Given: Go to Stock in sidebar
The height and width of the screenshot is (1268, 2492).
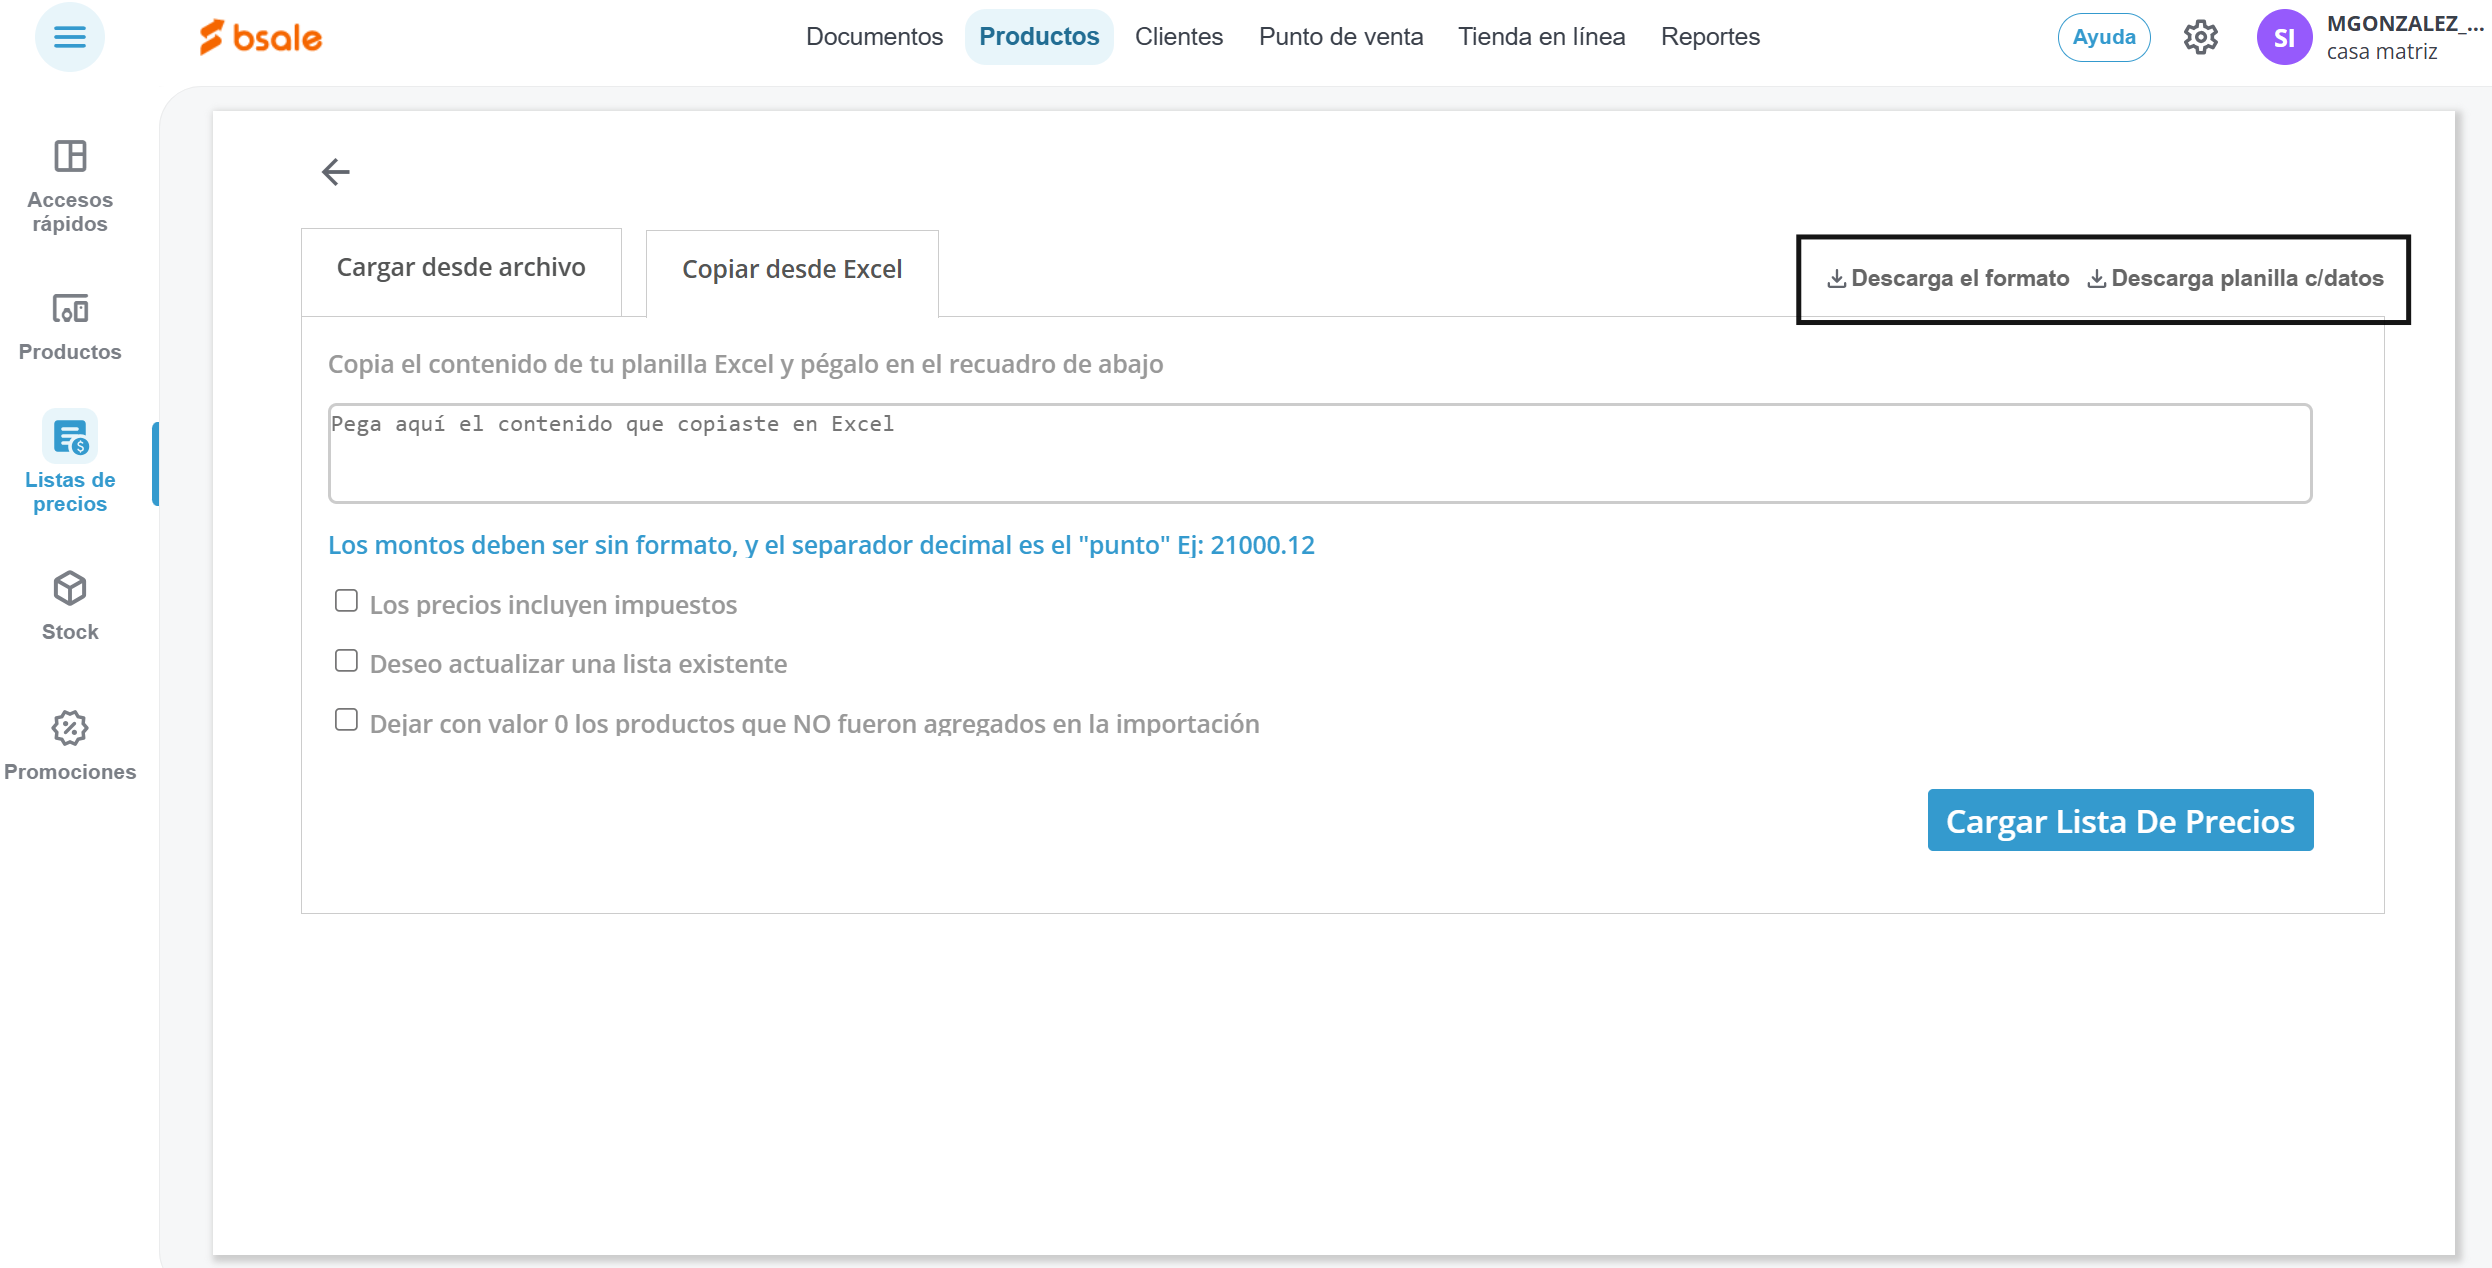Looking at the screenshot, I should click(x=70, y=604).
